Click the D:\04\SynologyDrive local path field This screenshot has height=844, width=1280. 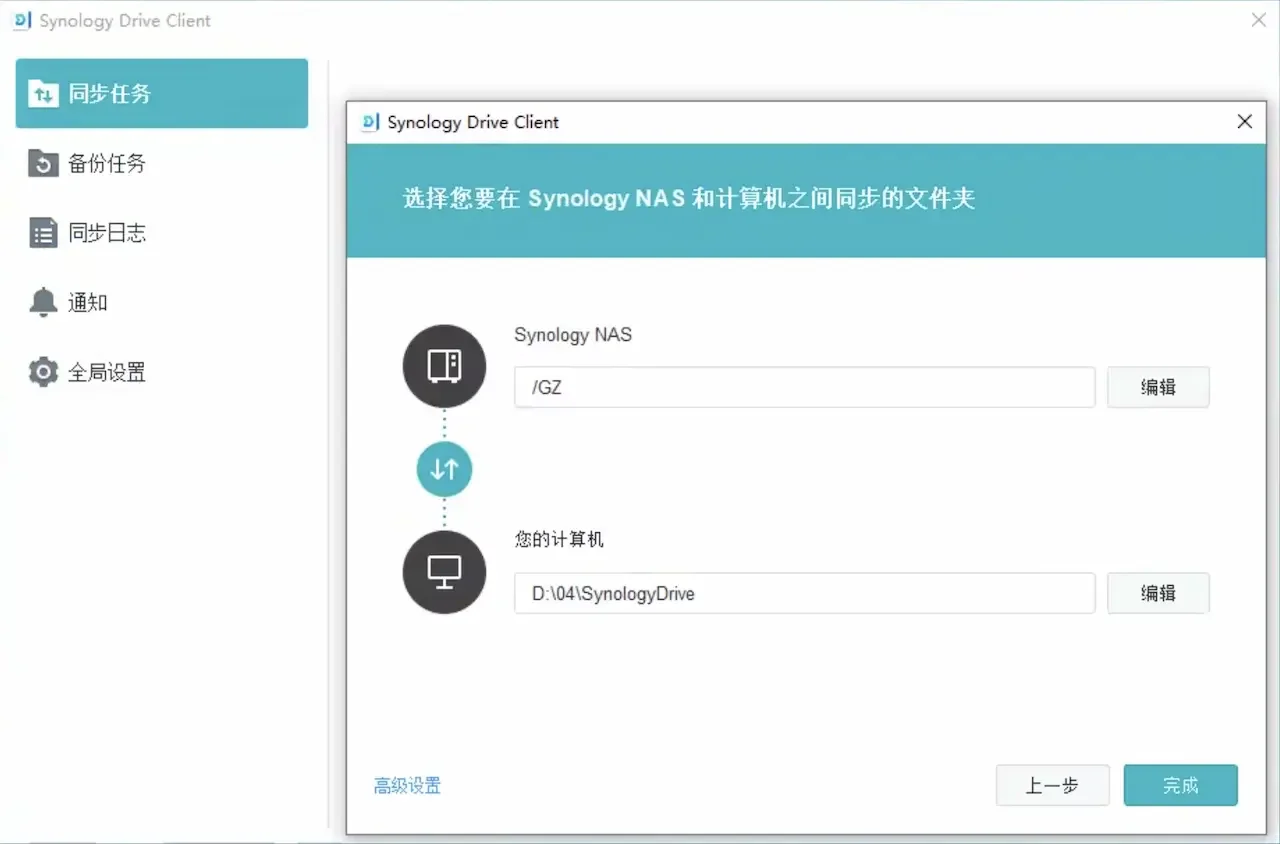[805, 593]
